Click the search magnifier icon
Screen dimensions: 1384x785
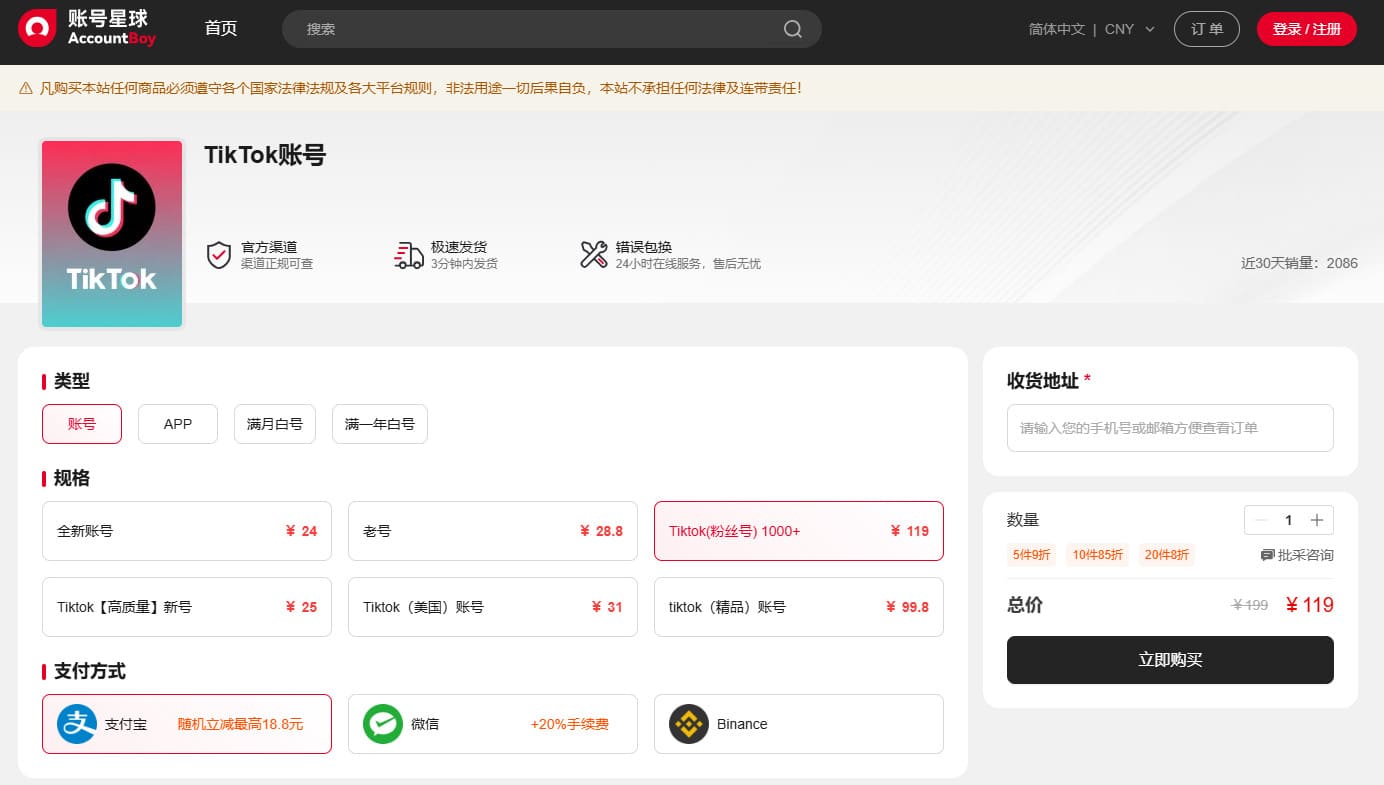point(793,29)
